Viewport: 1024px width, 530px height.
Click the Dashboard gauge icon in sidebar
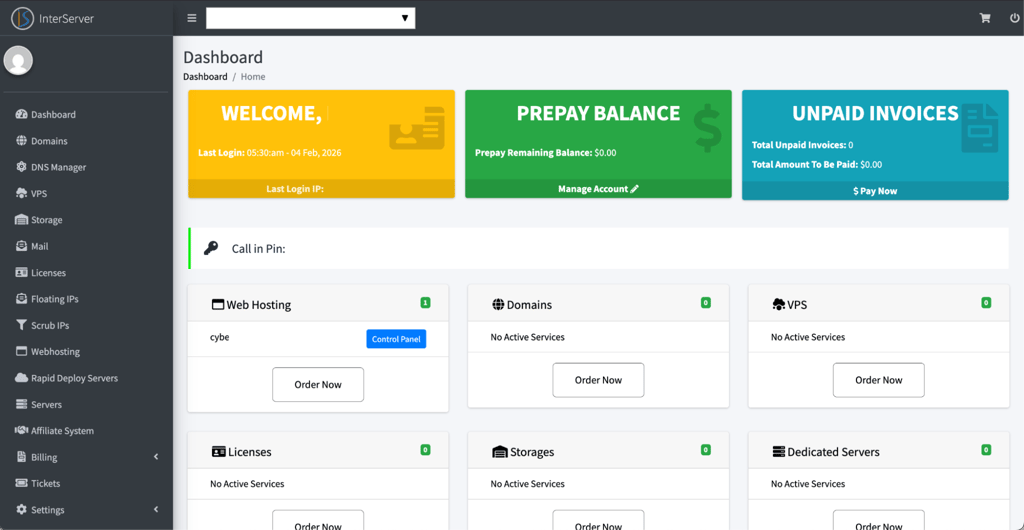[x=21, y=114]
